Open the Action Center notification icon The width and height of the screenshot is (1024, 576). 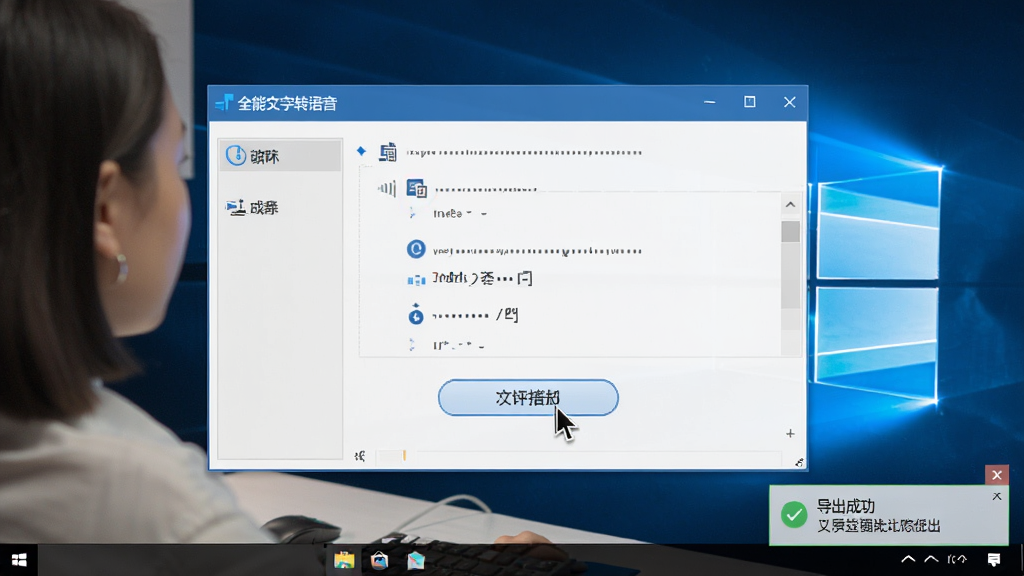[x=994, y=559]
